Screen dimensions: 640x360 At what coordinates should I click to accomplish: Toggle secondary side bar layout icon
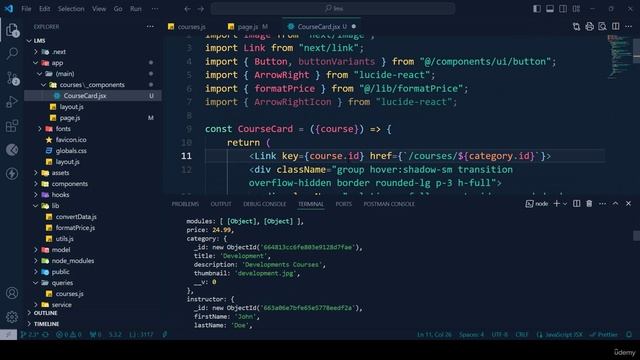click(563, 9)
